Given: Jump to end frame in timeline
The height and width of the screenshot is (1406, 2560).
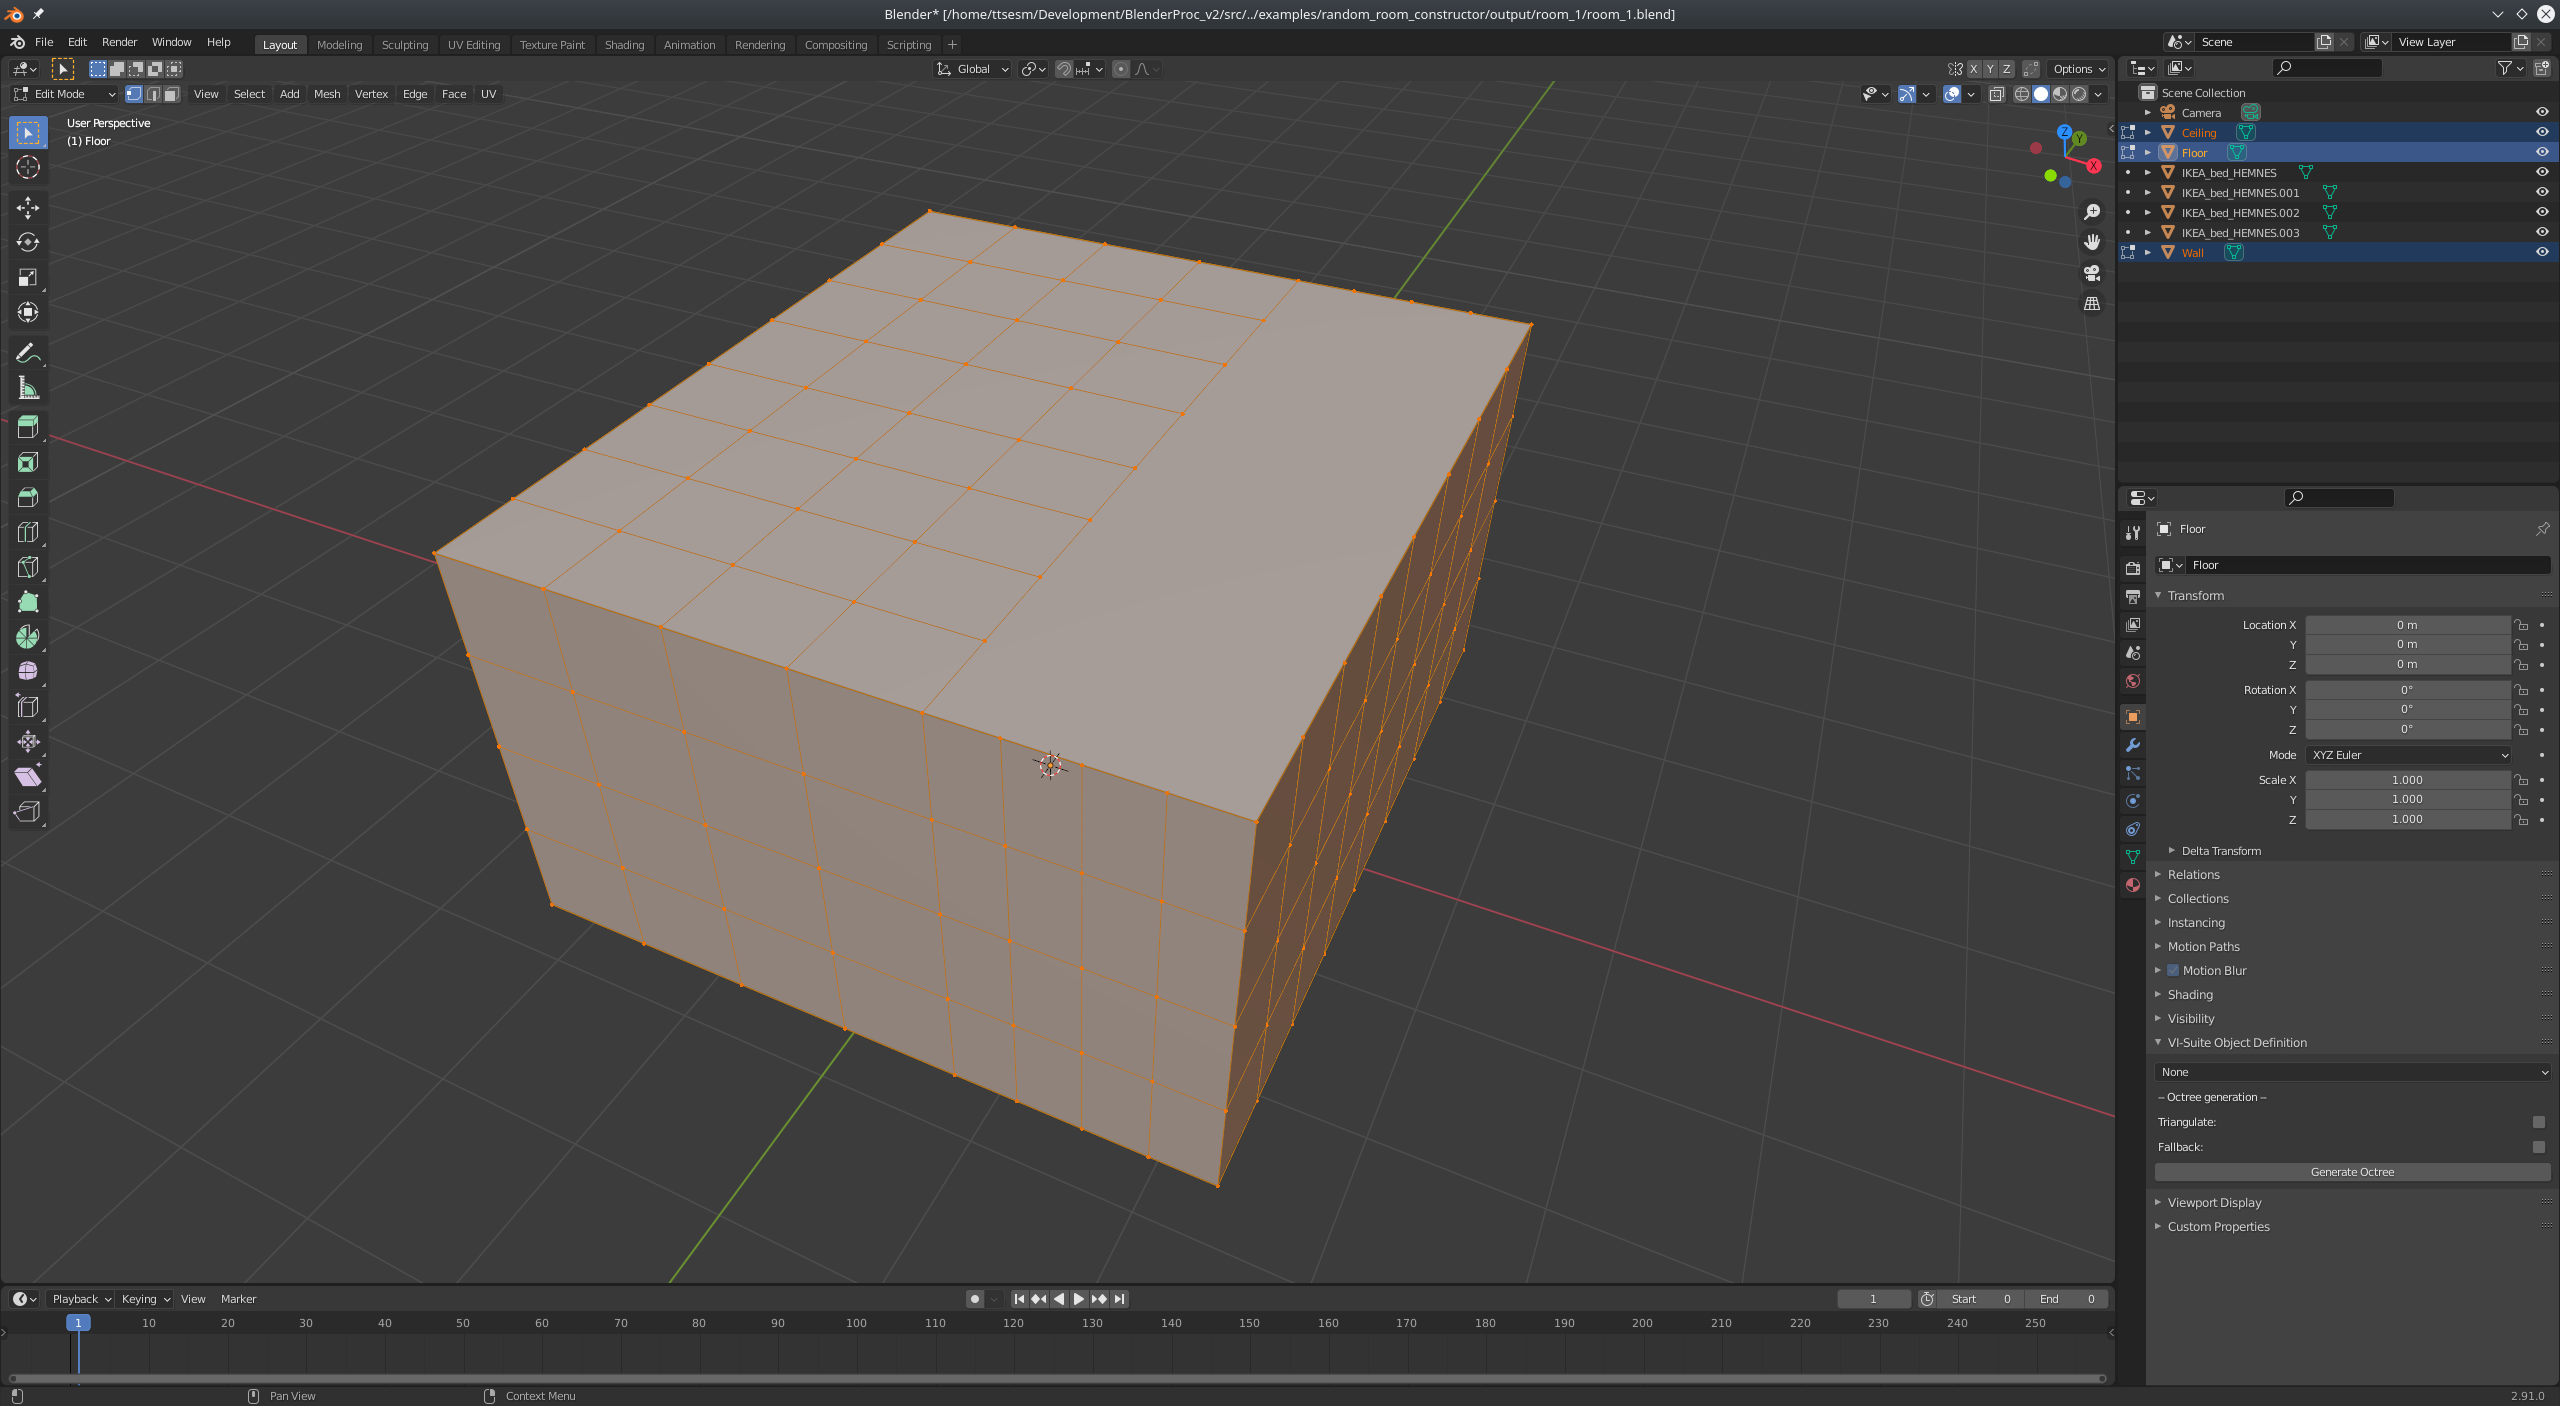Looking at the screenshot, I should pyautogui.click(x=1118, y=1299).
